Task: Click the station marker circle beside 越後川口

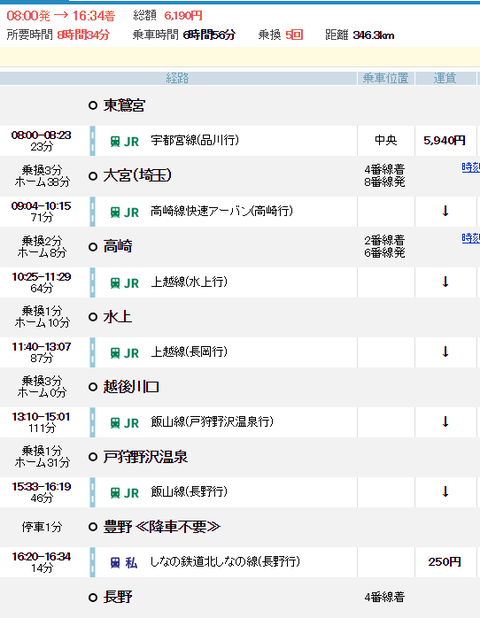Action: [93, 387]
